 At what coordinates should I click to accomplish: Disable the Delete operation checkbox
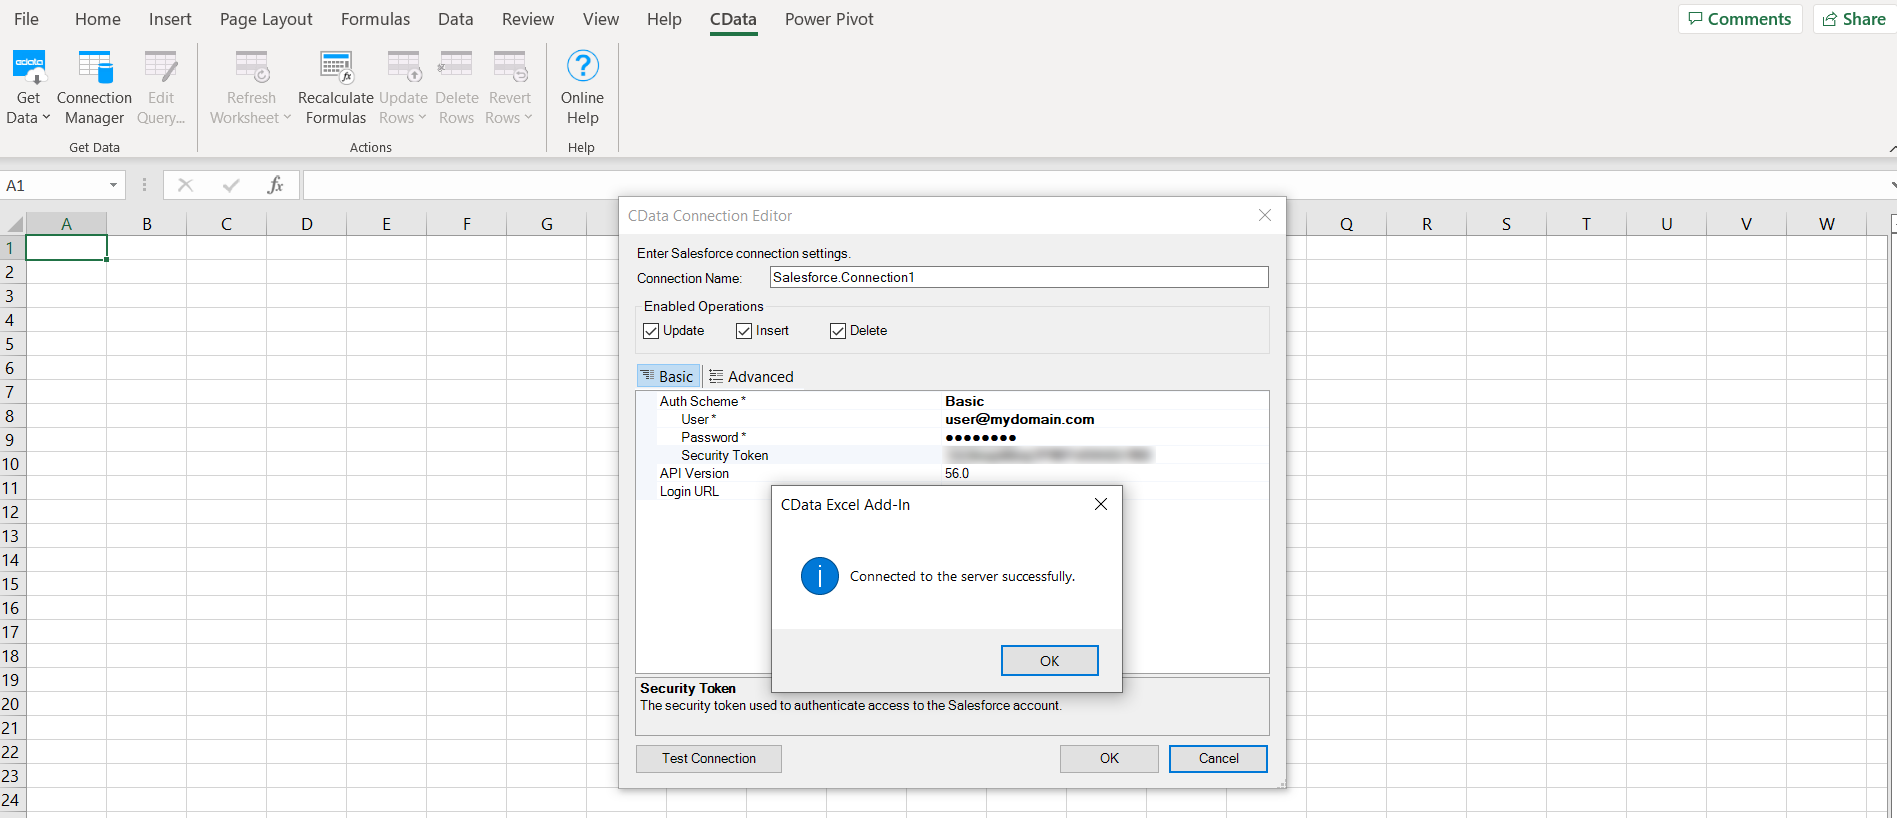click(838, 331)
